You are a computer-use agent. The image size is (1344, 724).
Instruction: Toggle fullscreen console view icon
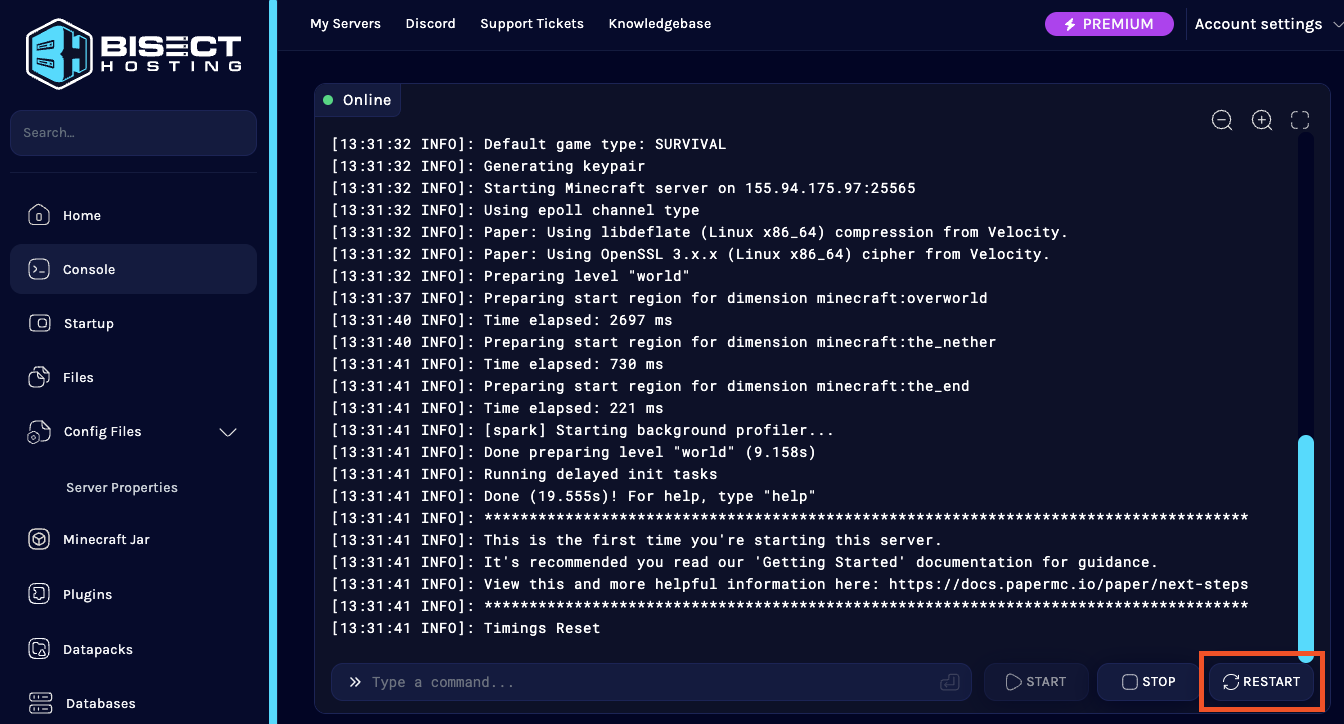(1300, 120)
